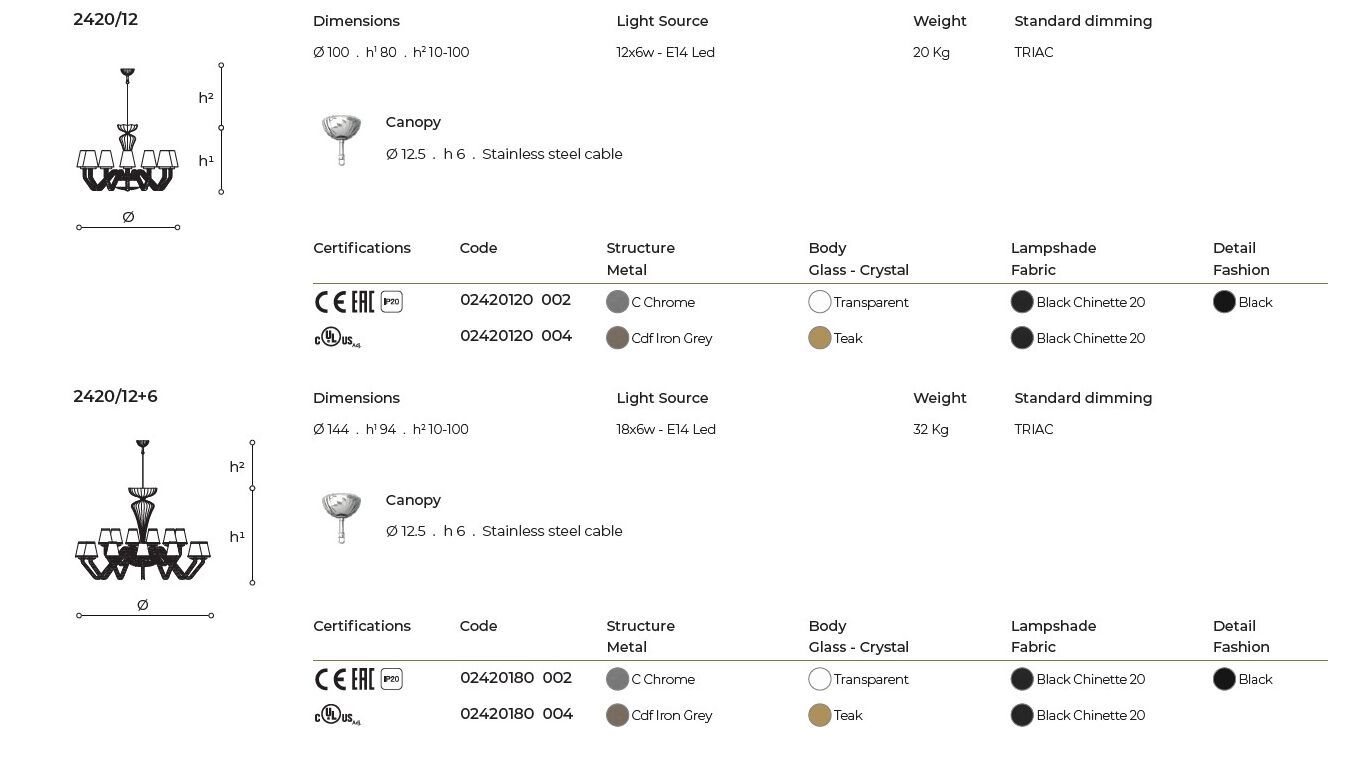Image resolution: width=1367 pixels, height=760 pixels.
Task: Click the CE mark in the 2420/12 certifications
Action: pos(329,302)
